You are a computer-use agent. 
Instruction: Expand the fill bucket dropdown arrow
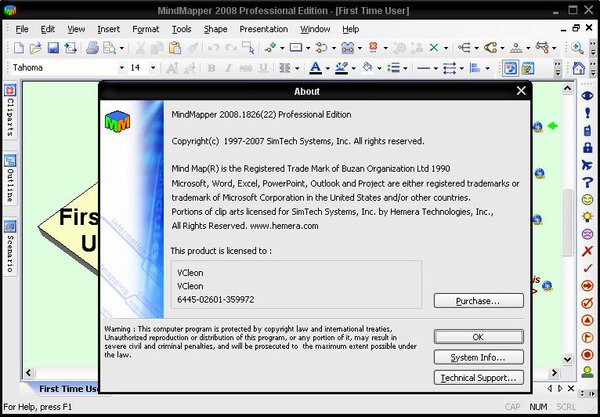(379, 68)
